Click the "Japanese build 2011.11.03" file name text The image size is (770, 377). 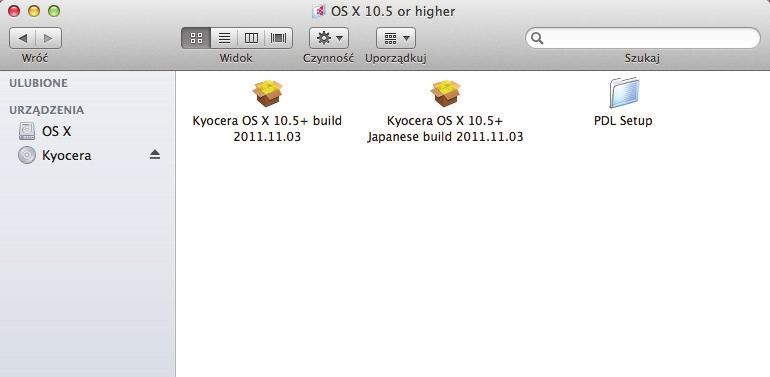click(445, 137)
